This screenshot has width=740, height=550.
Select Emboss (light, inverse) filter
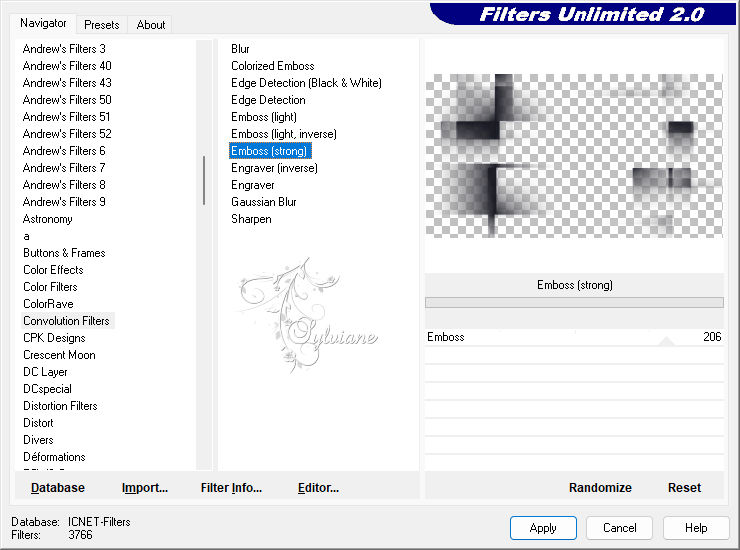(x=284, y=134)
